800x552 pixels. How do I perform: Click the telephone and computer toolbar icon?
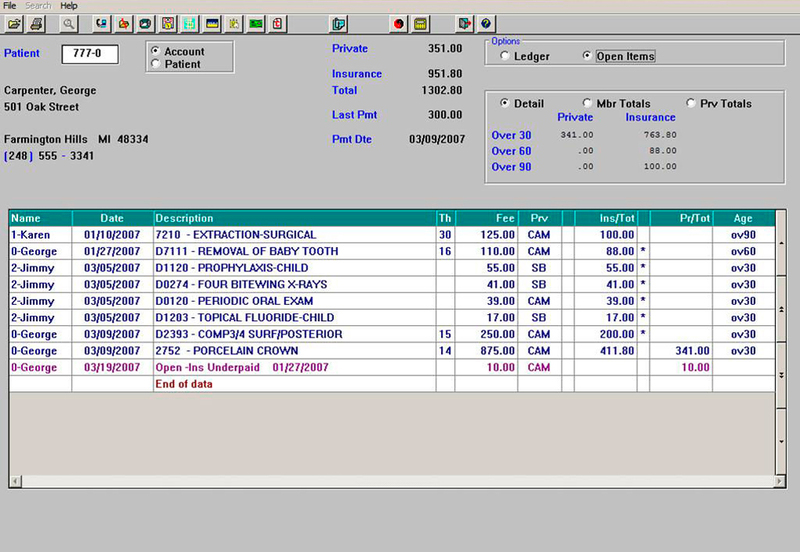(102, 24)
